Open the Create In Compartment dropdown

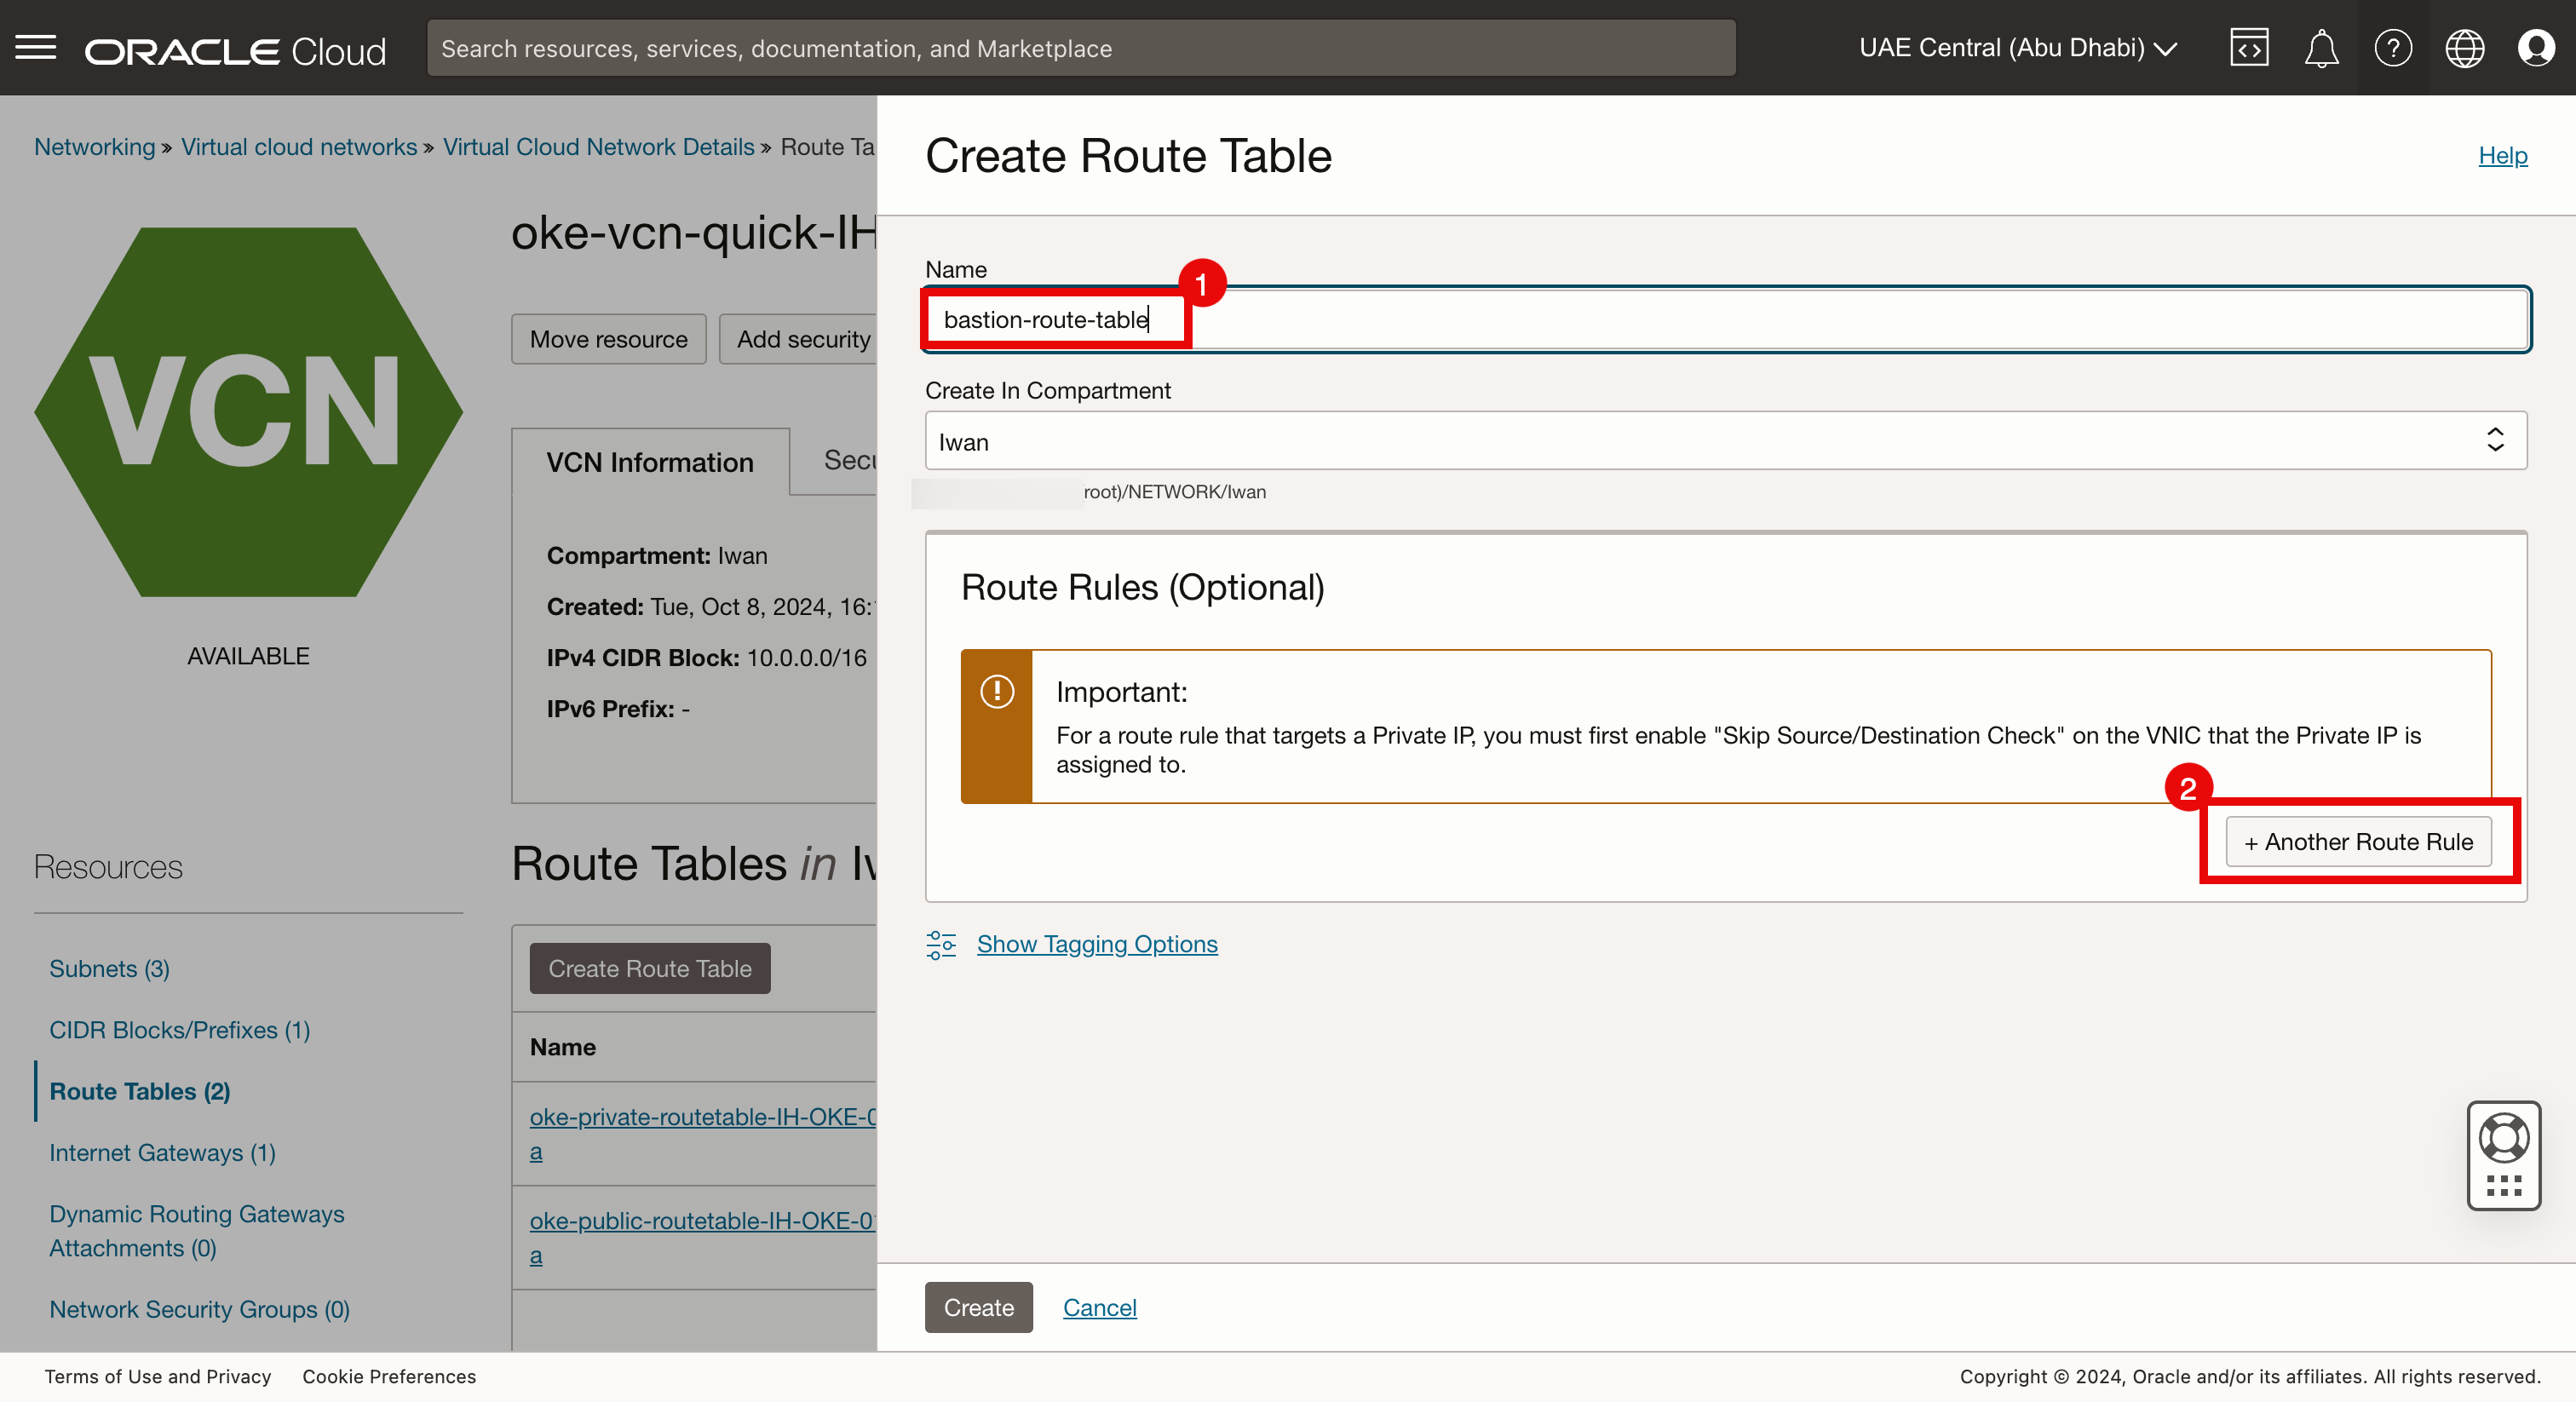pos(1725,441)
